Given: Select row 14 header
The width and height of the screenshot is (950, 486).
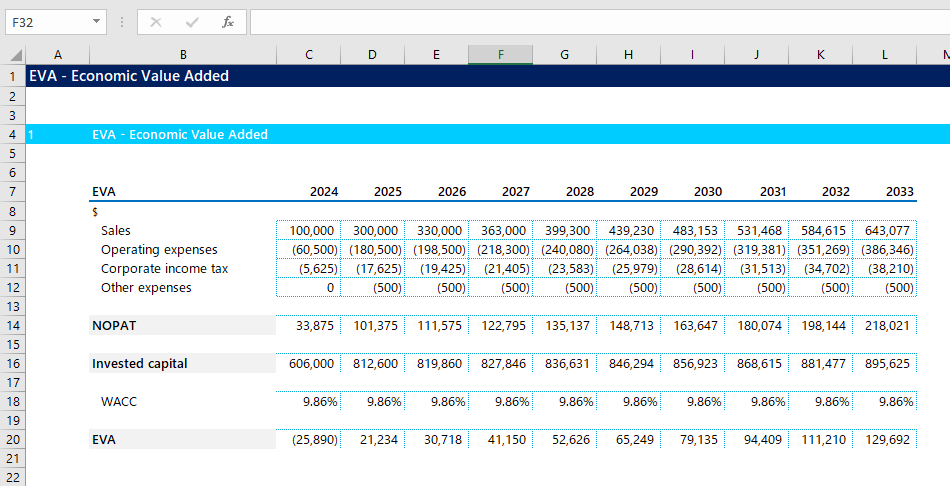Looking at the screenshot, I should pyautogui.click(x=12, y=326).
